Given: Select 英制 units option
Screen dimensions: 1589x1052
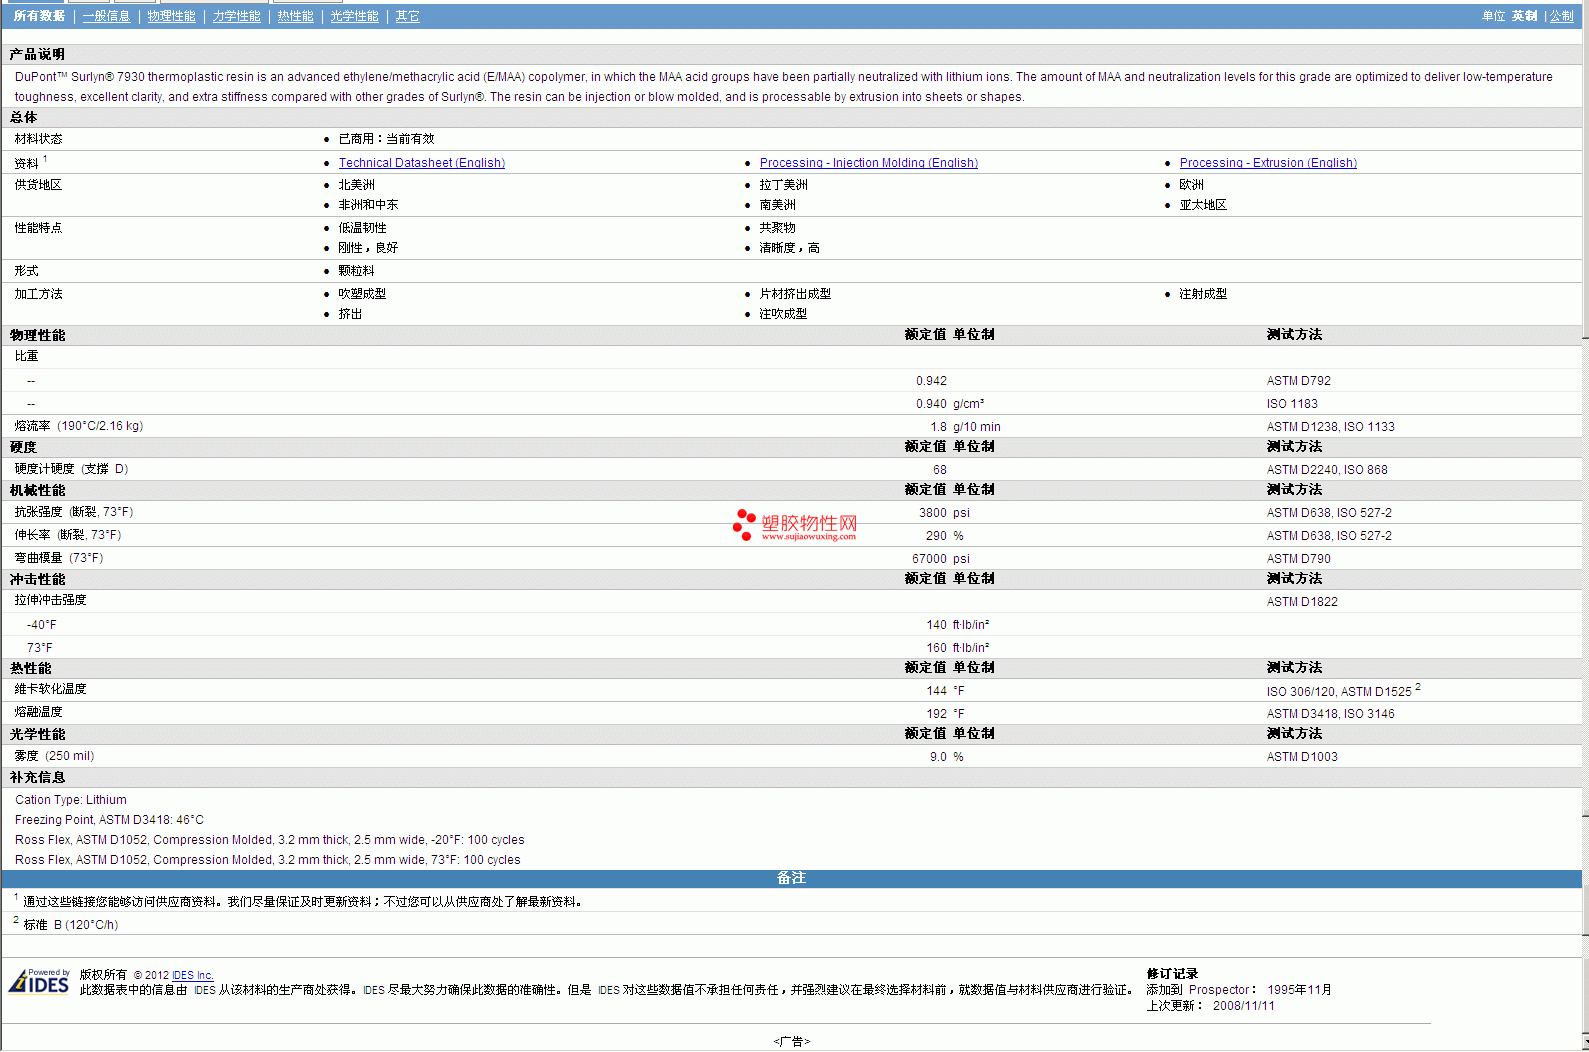Looking at the screenshot, I should 1524,16.
